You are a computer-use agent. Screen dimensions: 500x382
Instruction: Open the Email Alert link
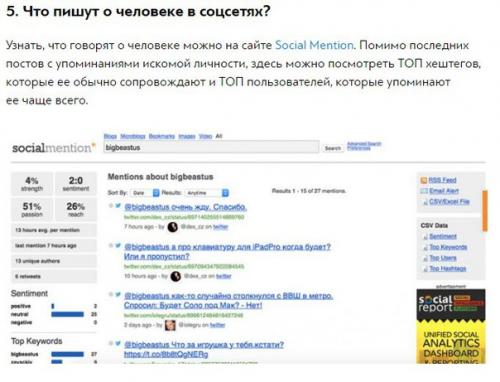click(444, 191)
